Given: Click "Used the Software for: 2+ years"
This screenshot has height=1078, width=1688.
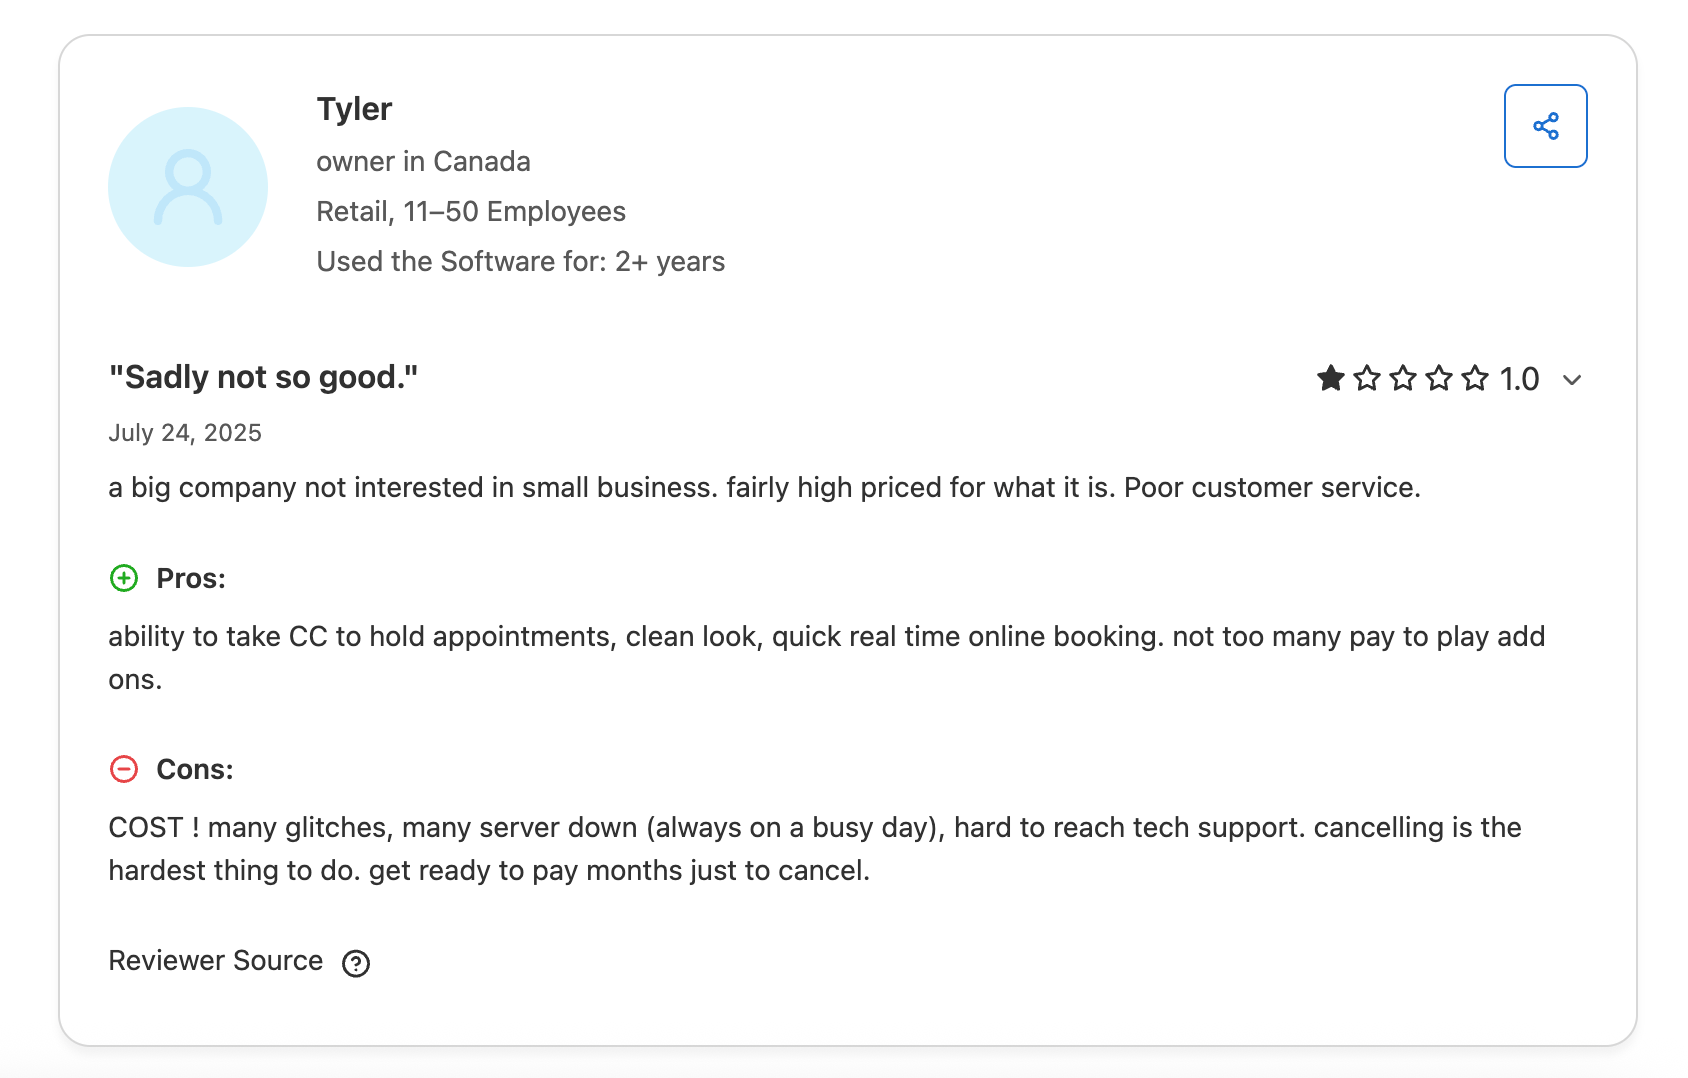Looking at the screenshot, I should pos(520,262).
